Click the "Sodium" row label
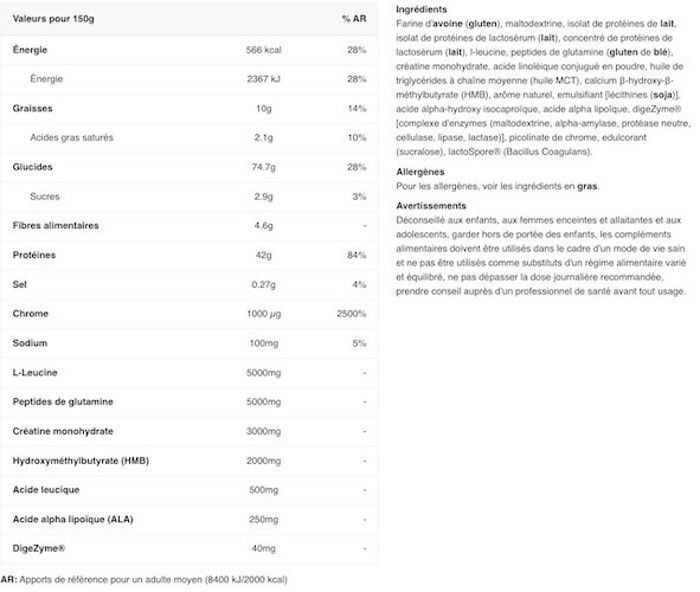This screenshot has height=592, width=700. [31, 343]
